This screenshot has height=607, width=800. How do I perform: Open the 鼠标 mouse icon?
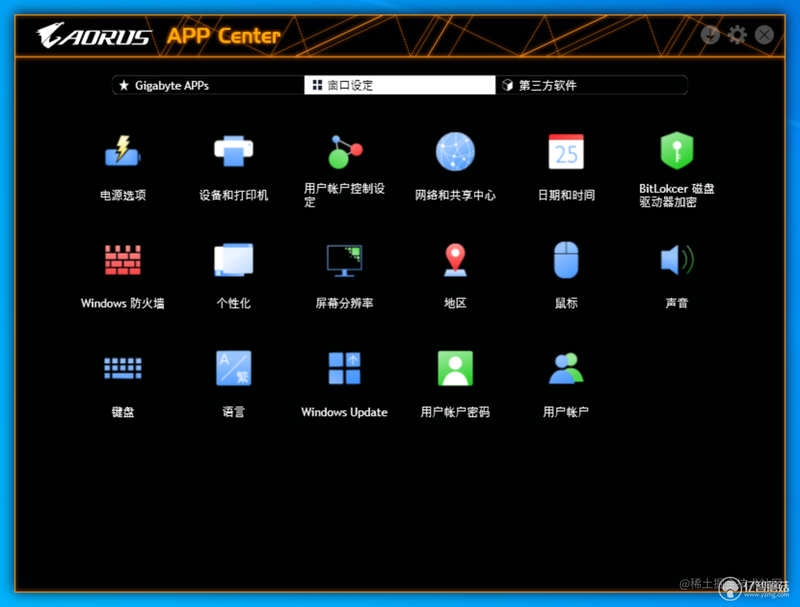click(x=566, y=260)
